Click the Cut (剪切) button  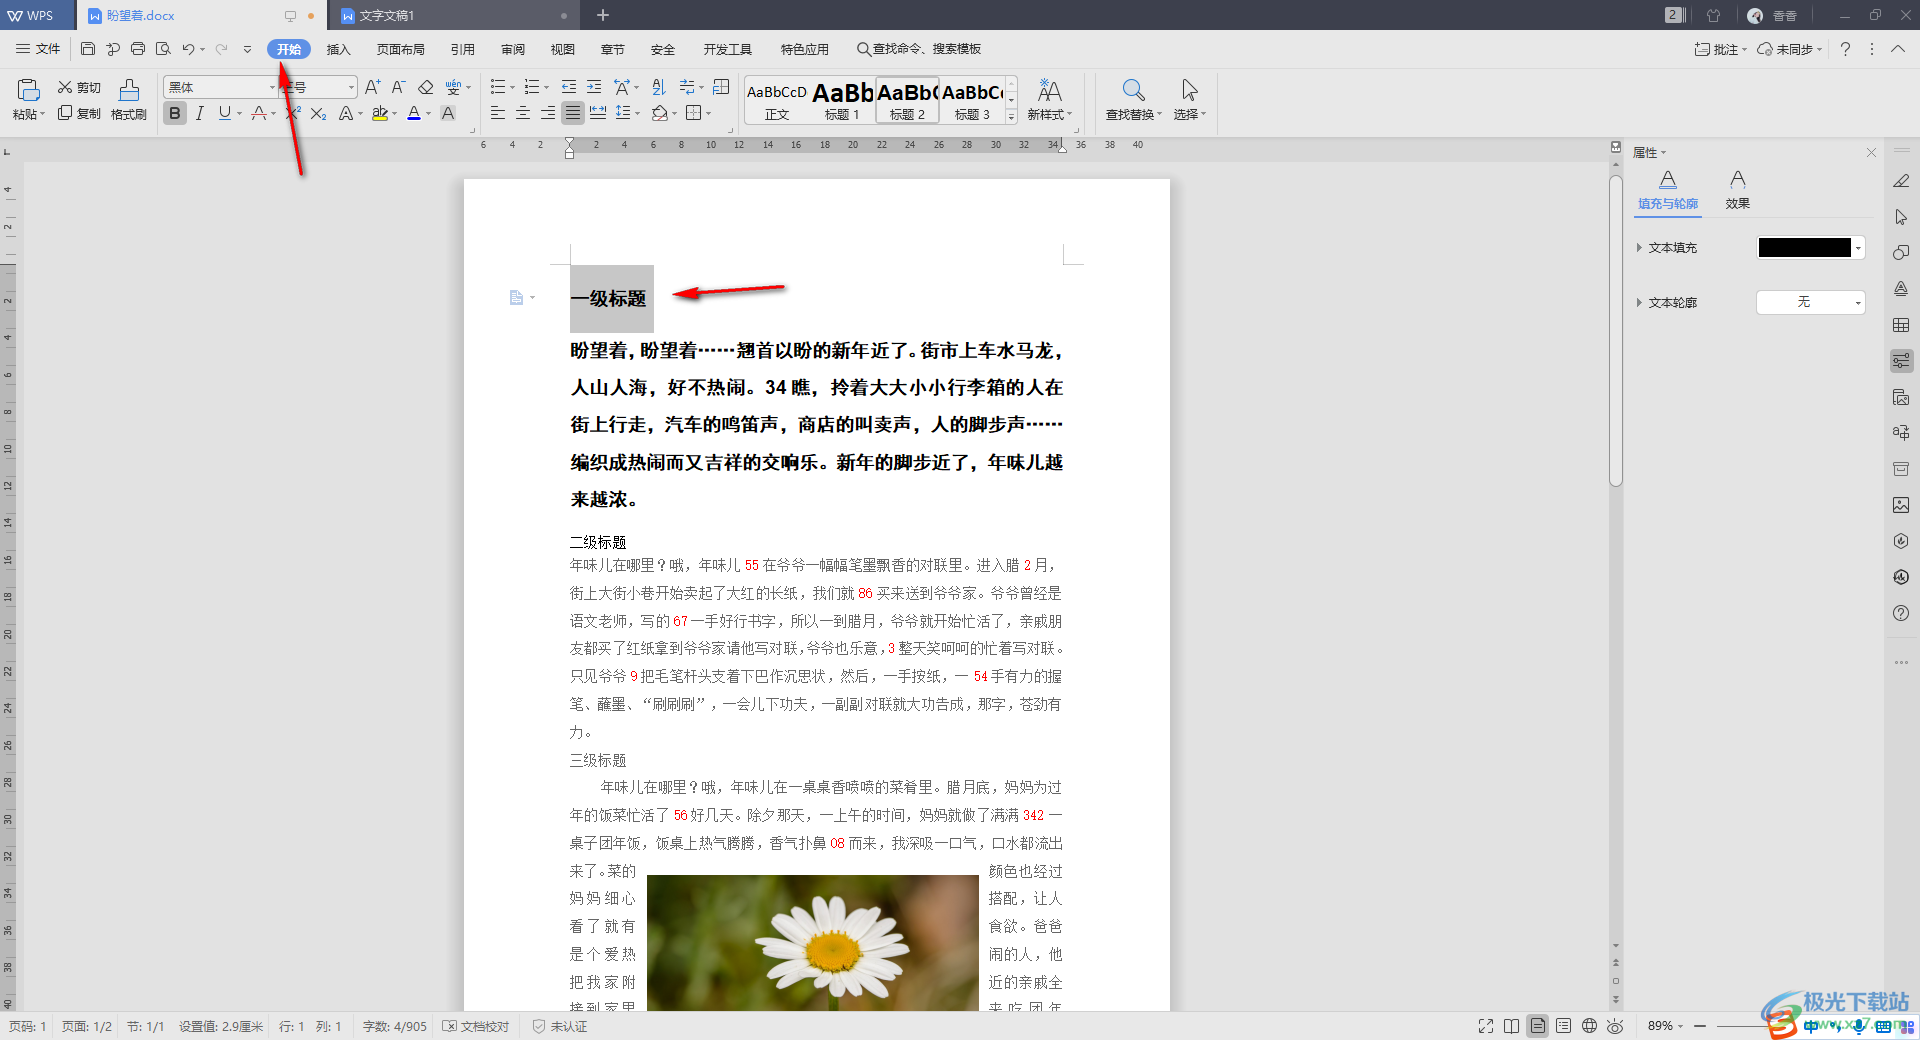tap(79, 88)
